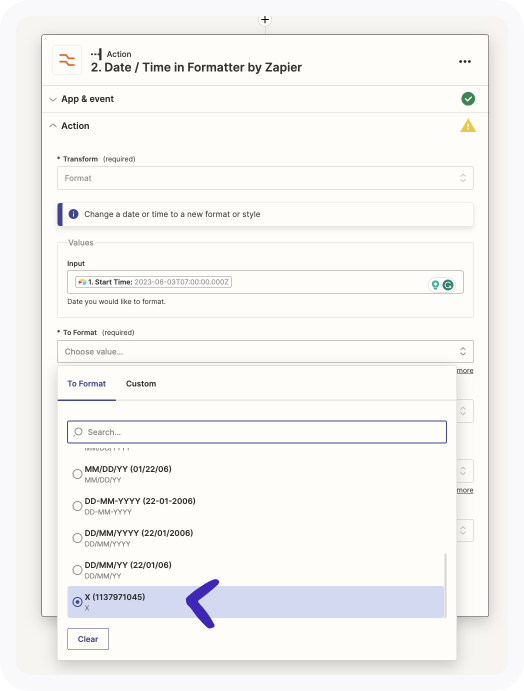Click the plus icon to add a step
524x691 pixels.
(x=265, y=19)
